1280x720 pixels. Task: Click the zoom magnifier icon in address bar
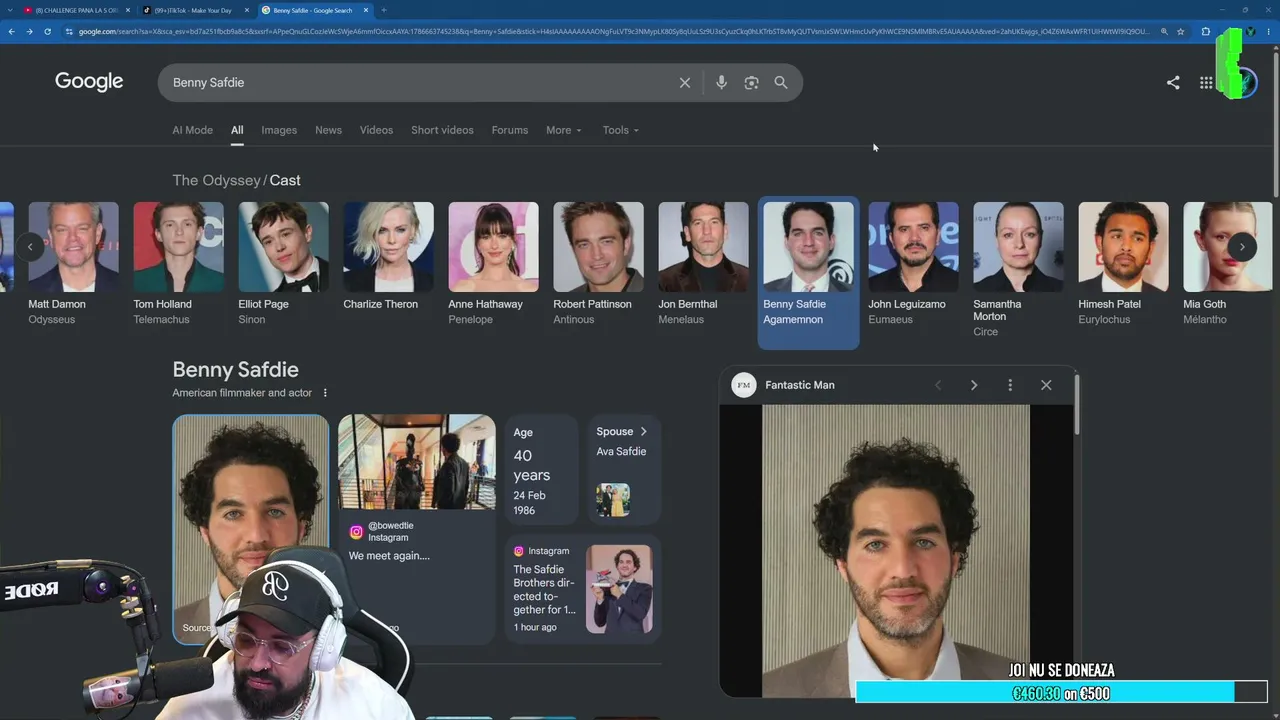tap(1164, 31)
